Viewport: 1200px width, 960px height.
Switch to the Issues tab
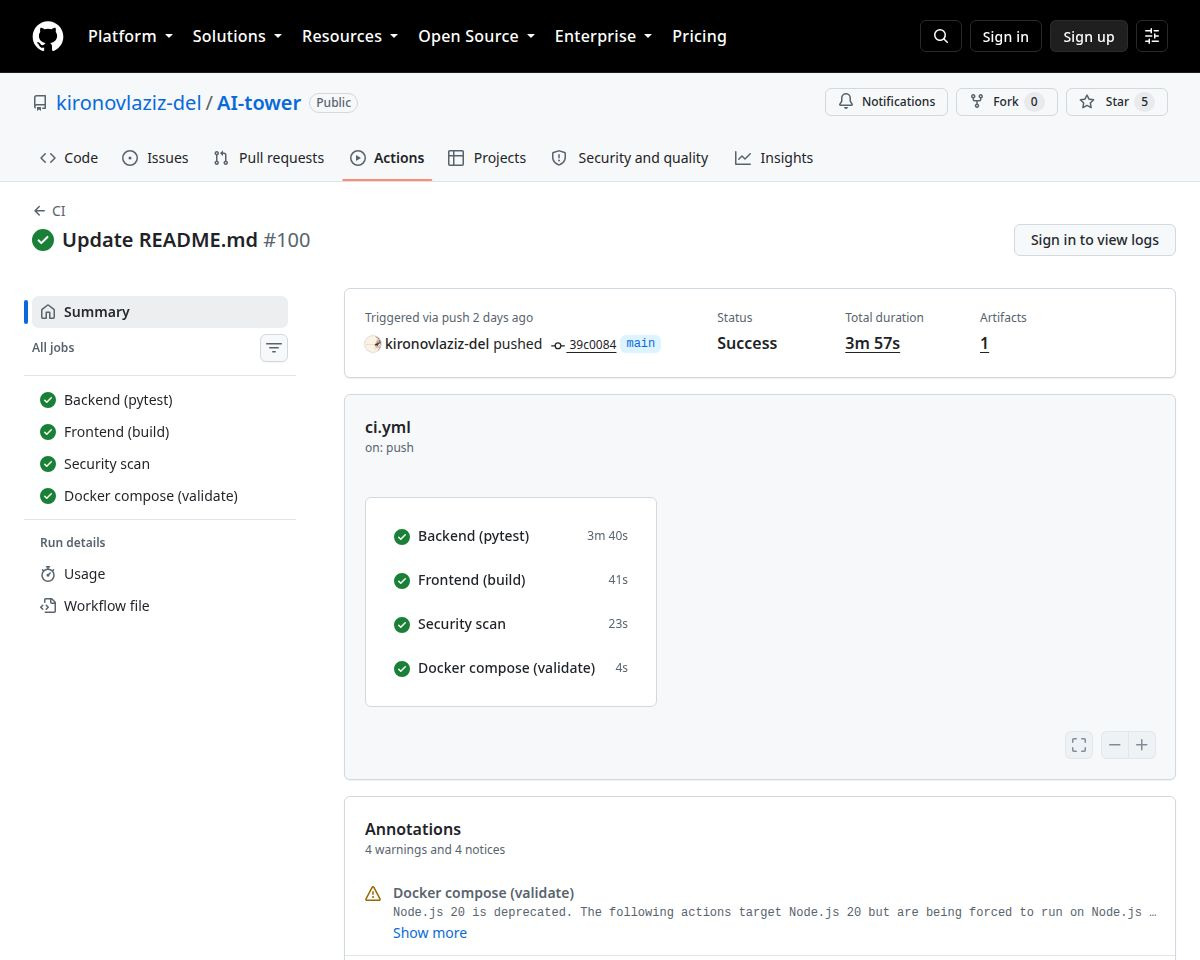click(155, 158)
